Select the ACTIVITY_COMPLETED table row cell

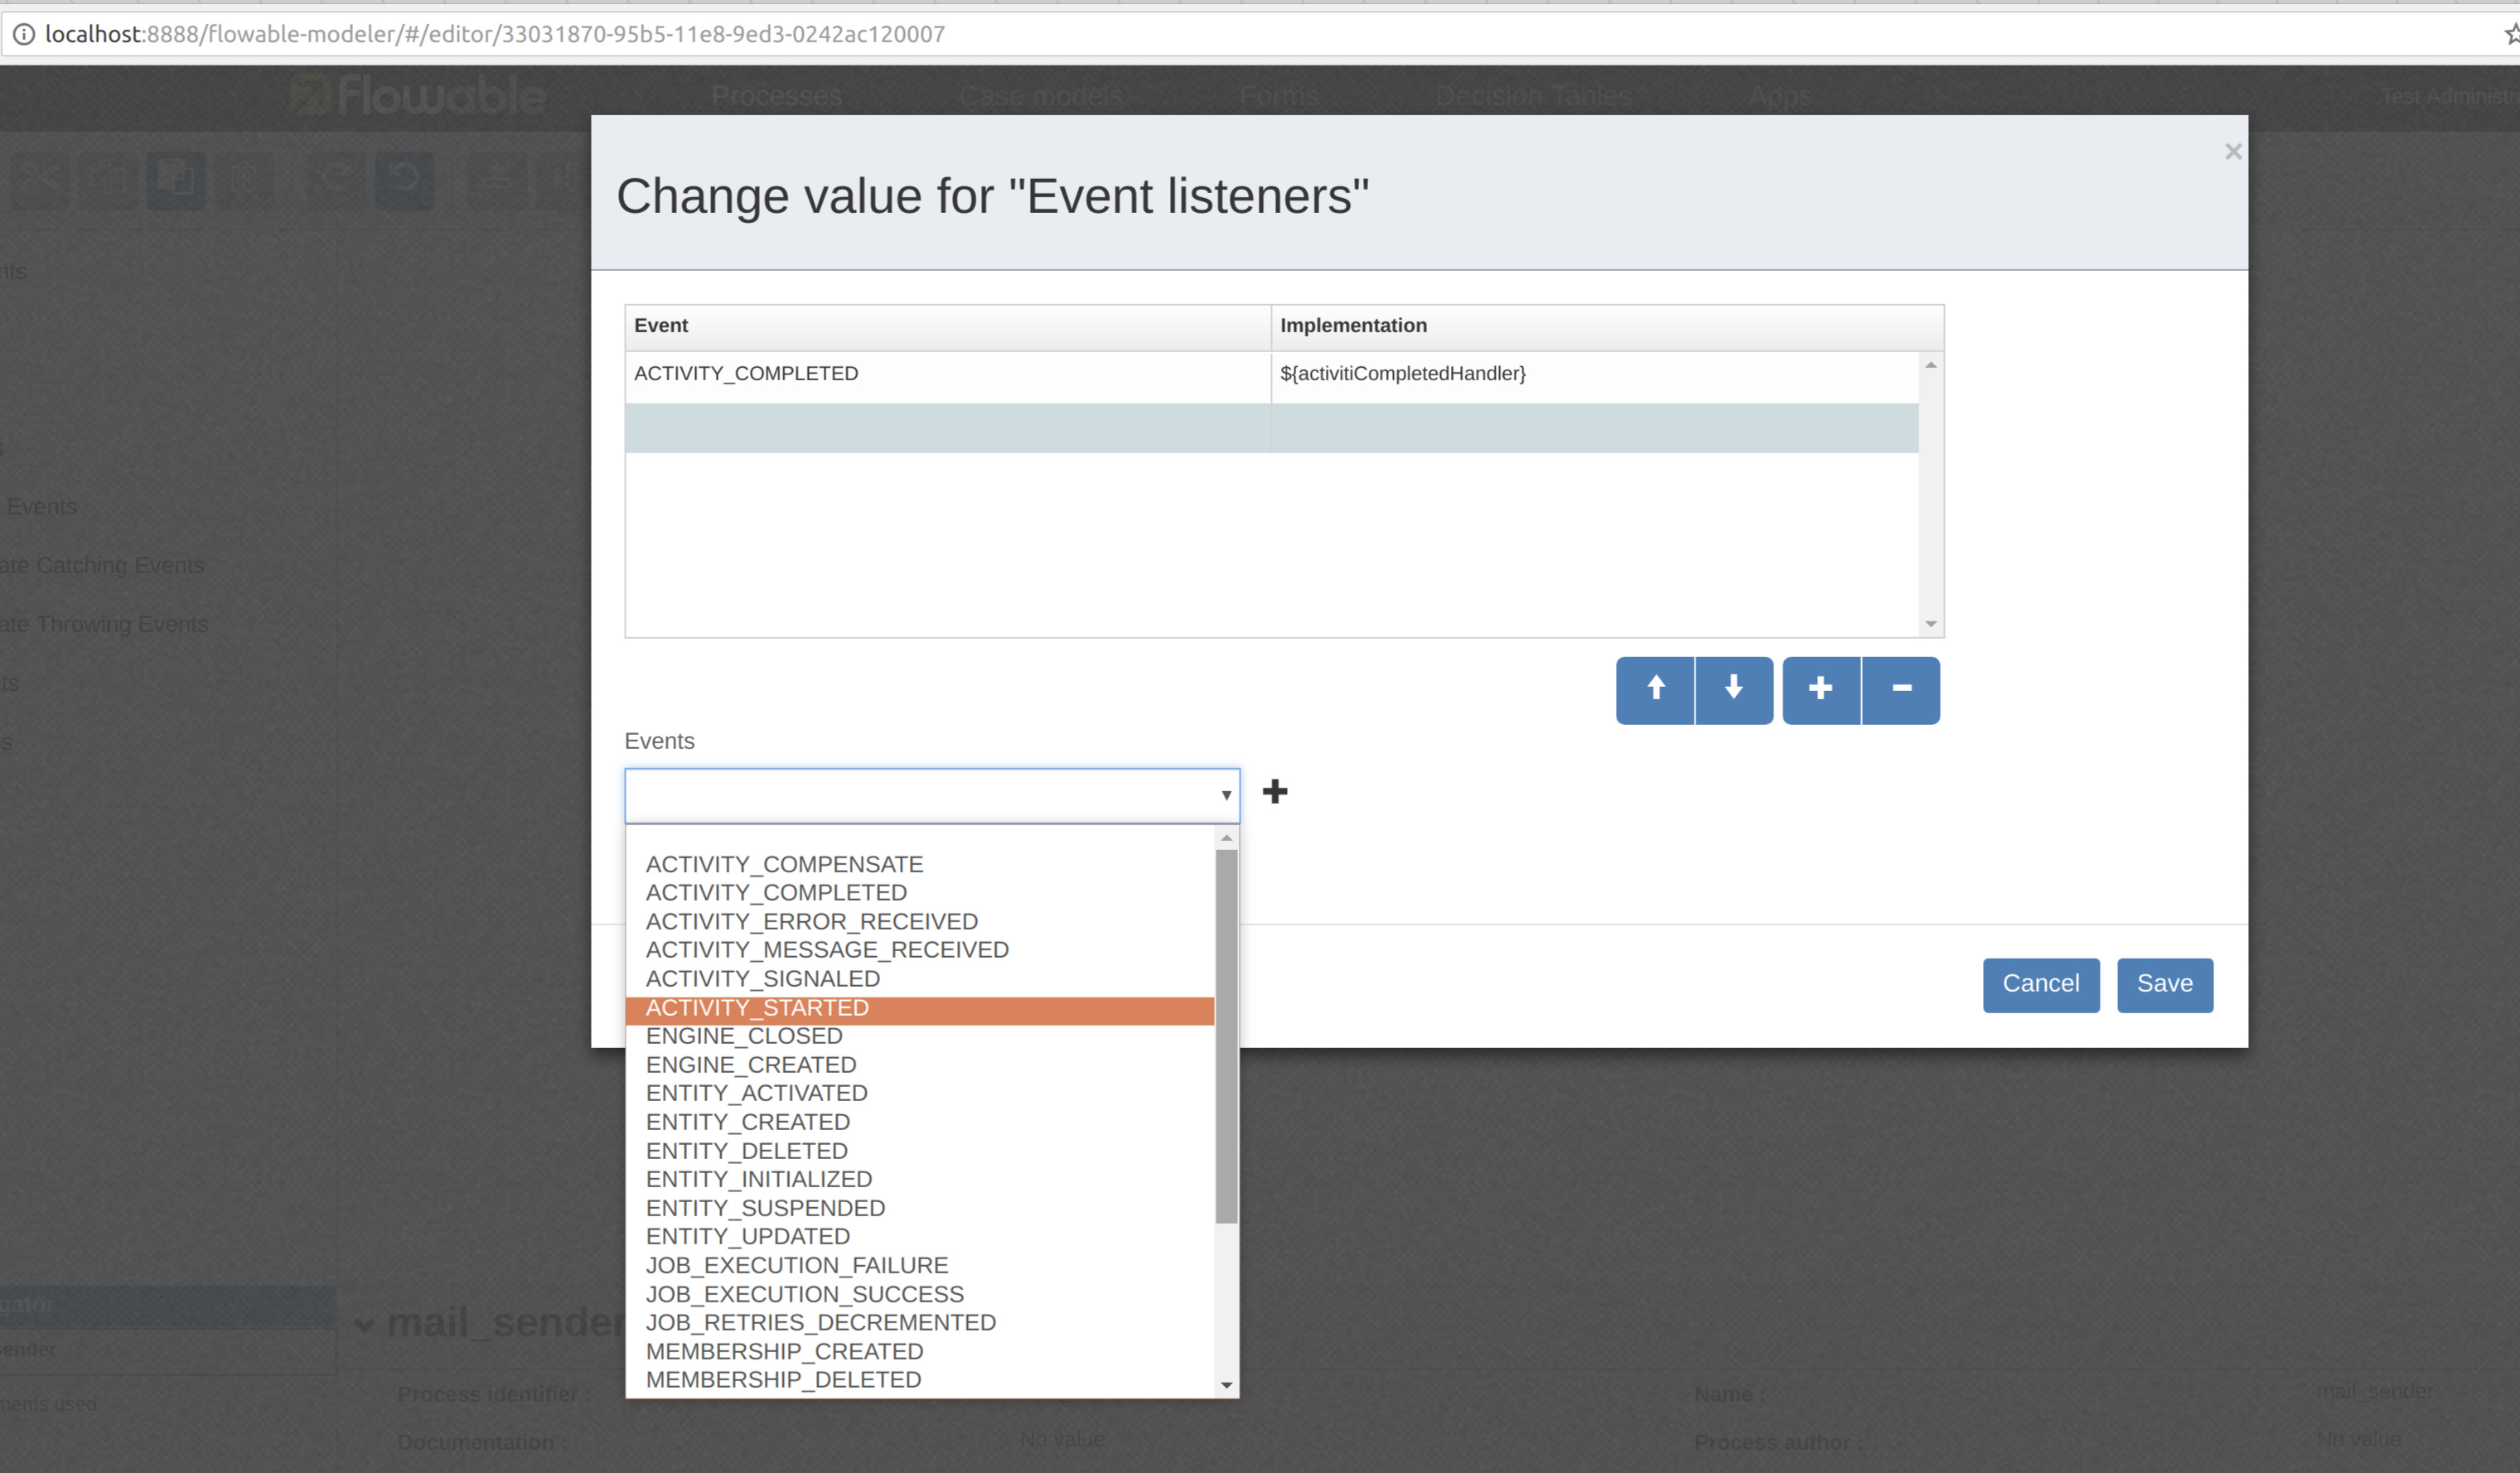pos(948,376)
